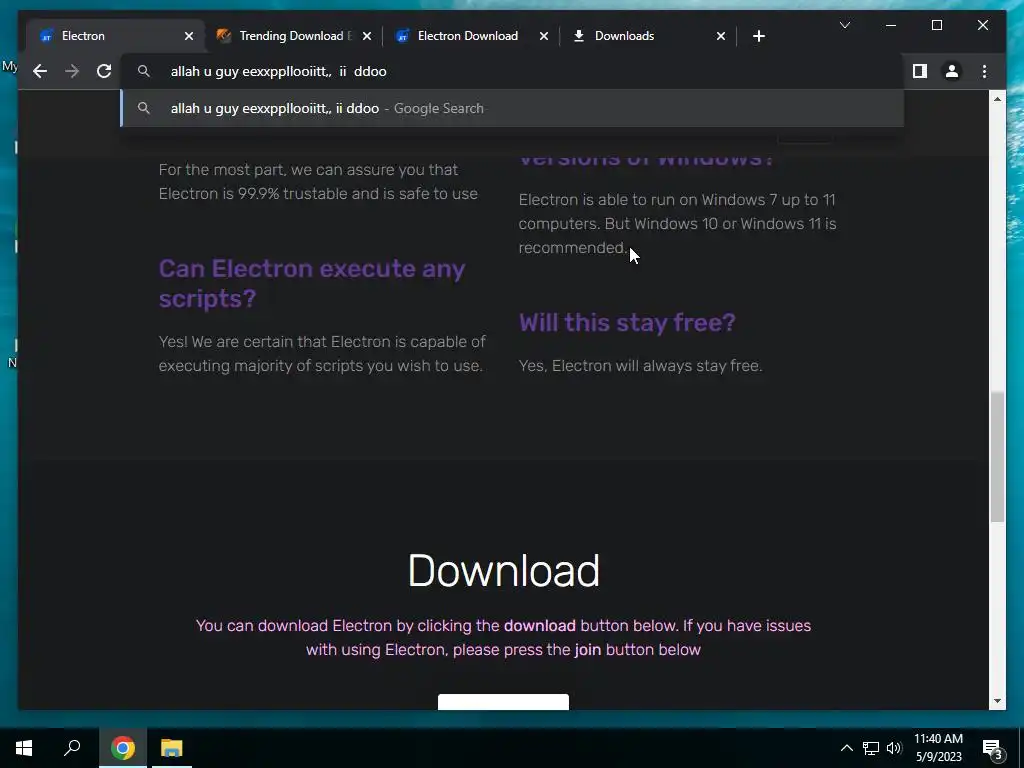This screenshot has height=768, width=1024.
Task: Show hidden system tray icons
Action: [846, 748]
